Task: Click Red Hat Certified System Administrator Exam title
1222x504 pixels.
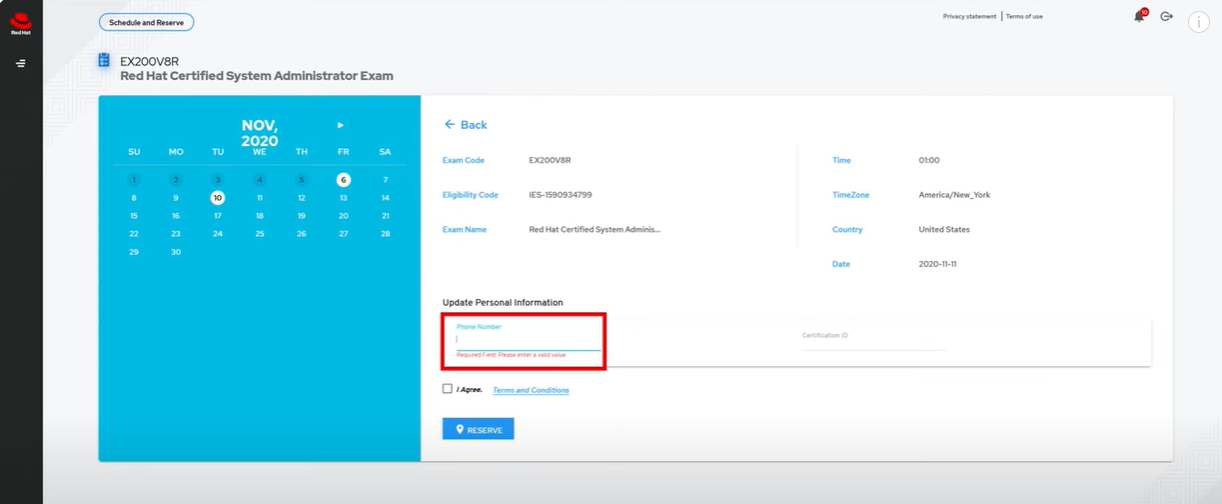Action: tap(257, 76)
